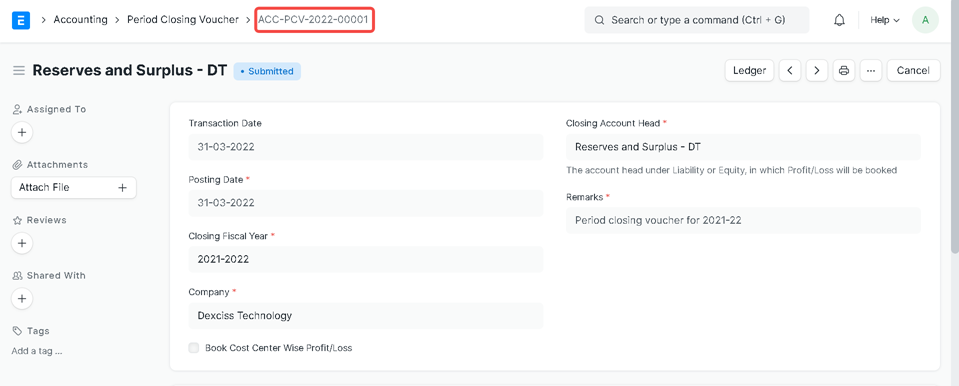Viewport: 959px width, 386px height.
Task: Click the Assigned To label
Action: 56,109
